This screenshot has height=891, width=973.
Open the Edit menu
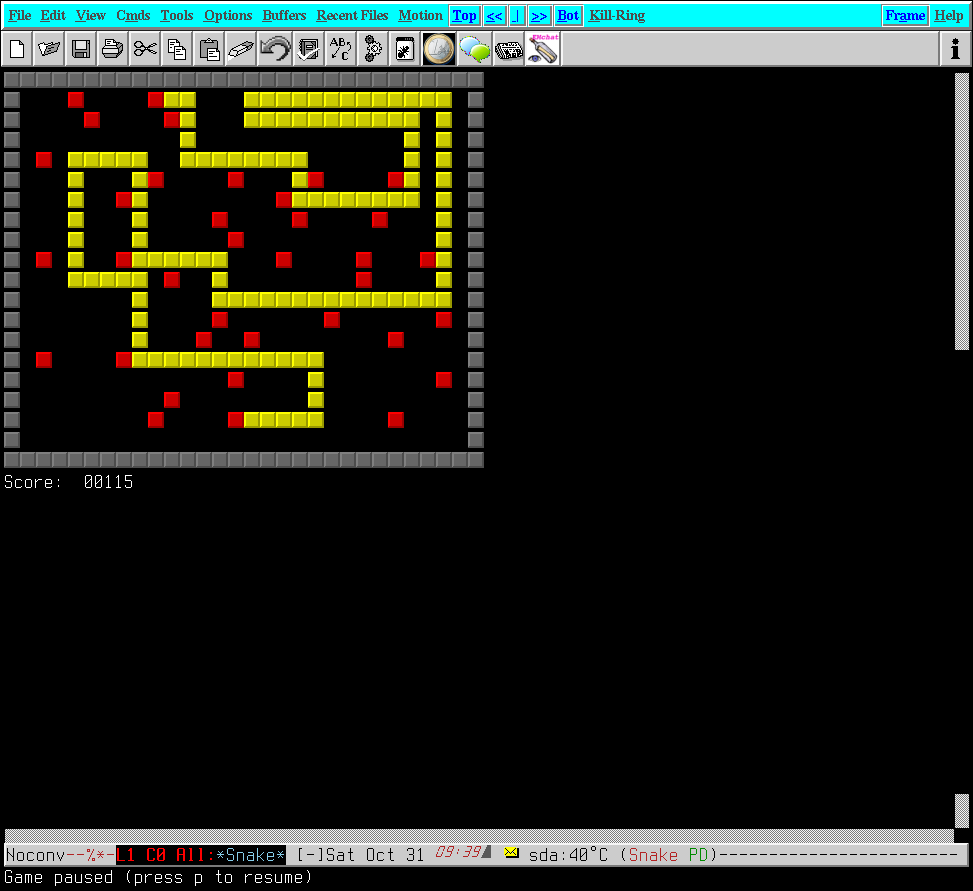point(53,16)
